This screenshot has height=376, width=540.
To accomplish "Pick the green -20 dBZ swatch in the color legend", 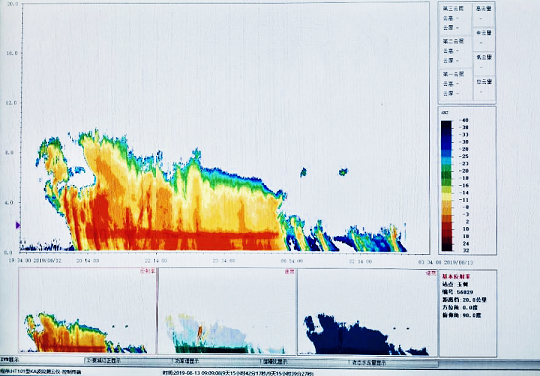I will point(447,171).
